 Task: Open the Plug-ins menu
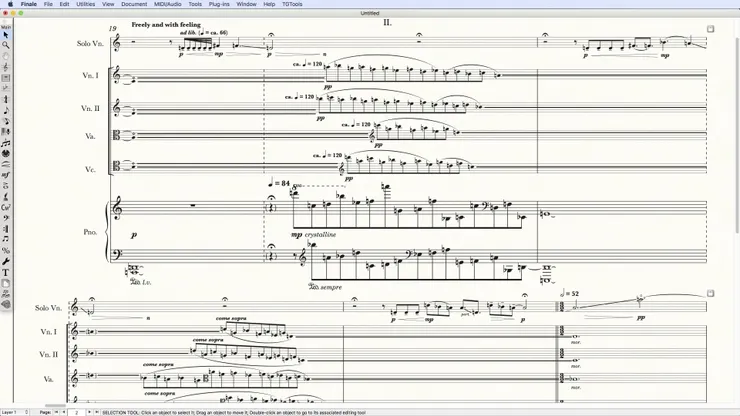coord(219,4)
